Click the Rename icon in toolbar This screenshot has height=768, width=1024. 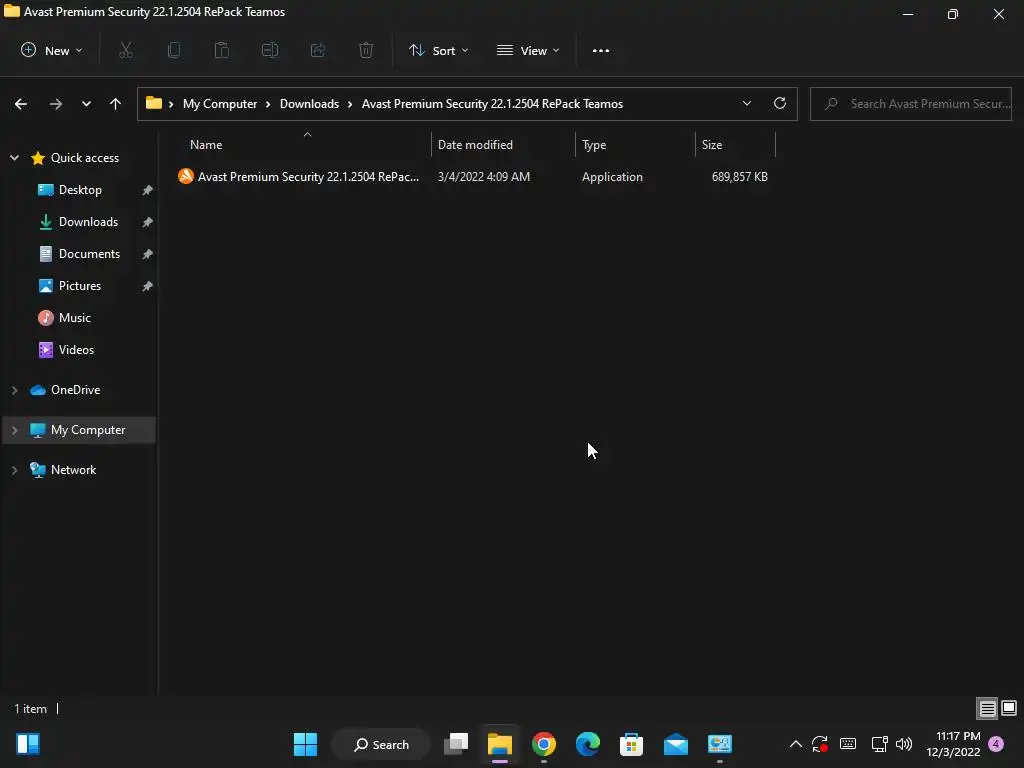(x=270, y=50)
